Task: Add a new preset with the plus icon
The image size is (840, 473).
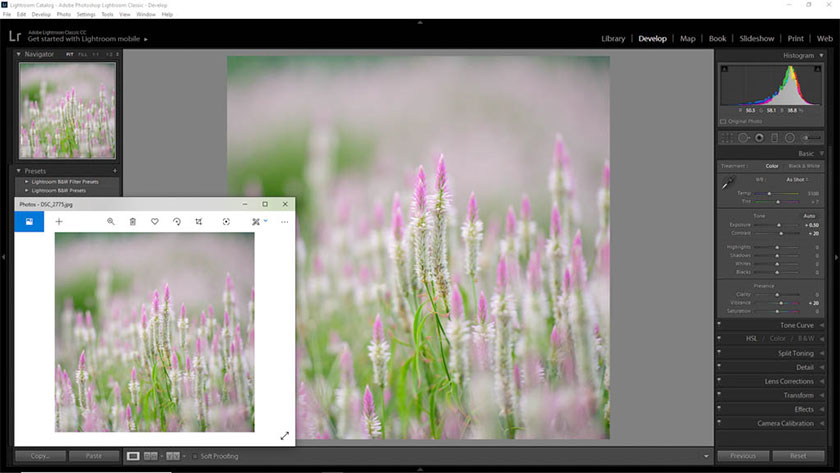Action: [x=115, y=171]
